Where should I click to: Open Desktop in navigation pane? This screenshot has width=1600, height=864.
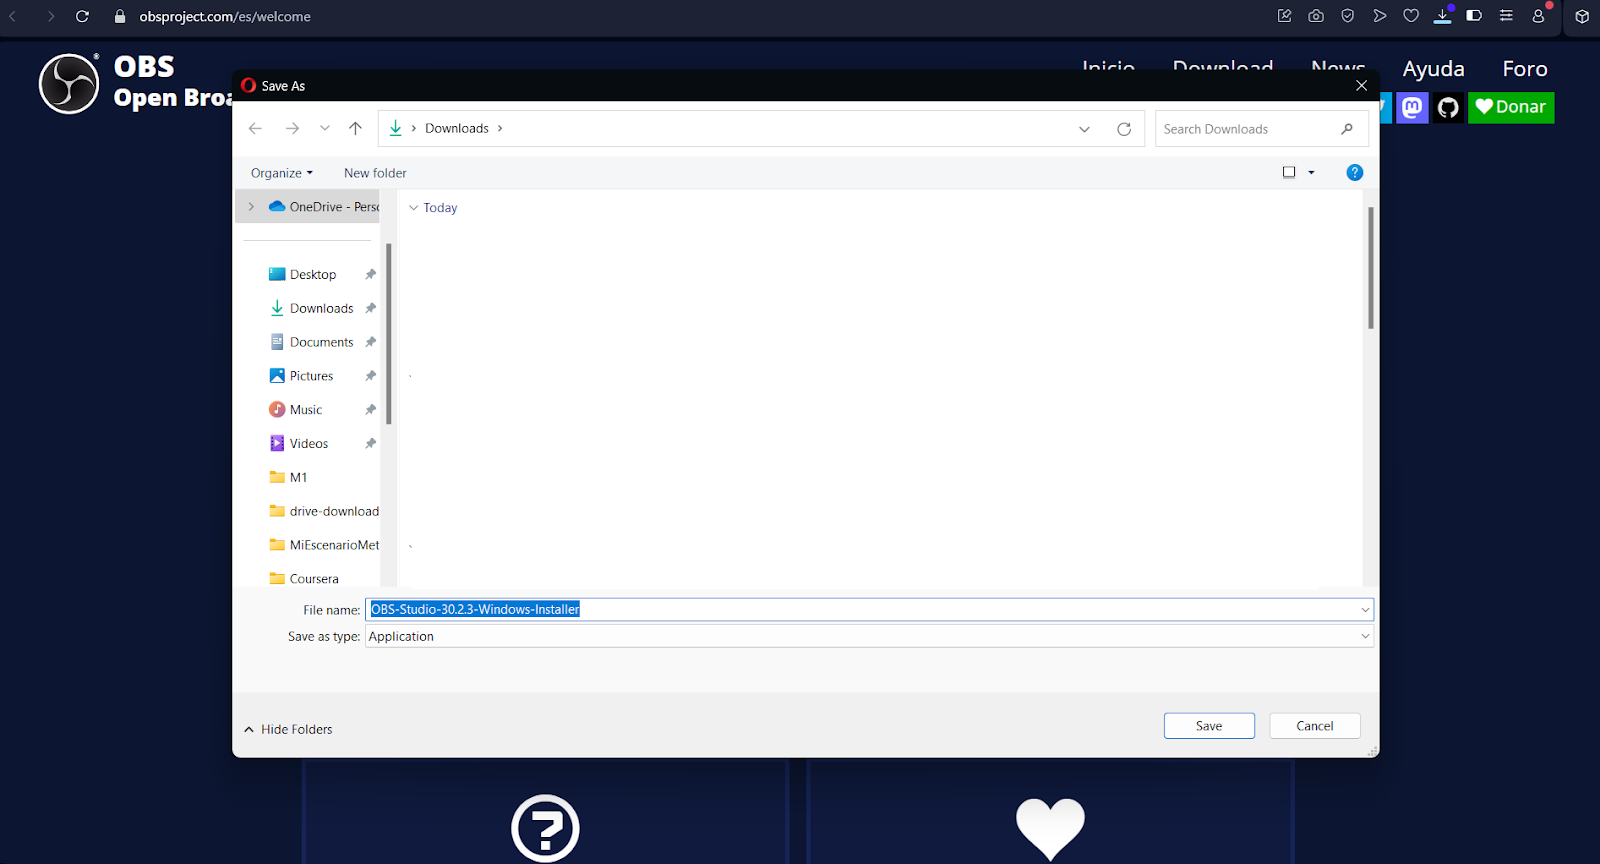pyautogui.click(x=313, y=274)
